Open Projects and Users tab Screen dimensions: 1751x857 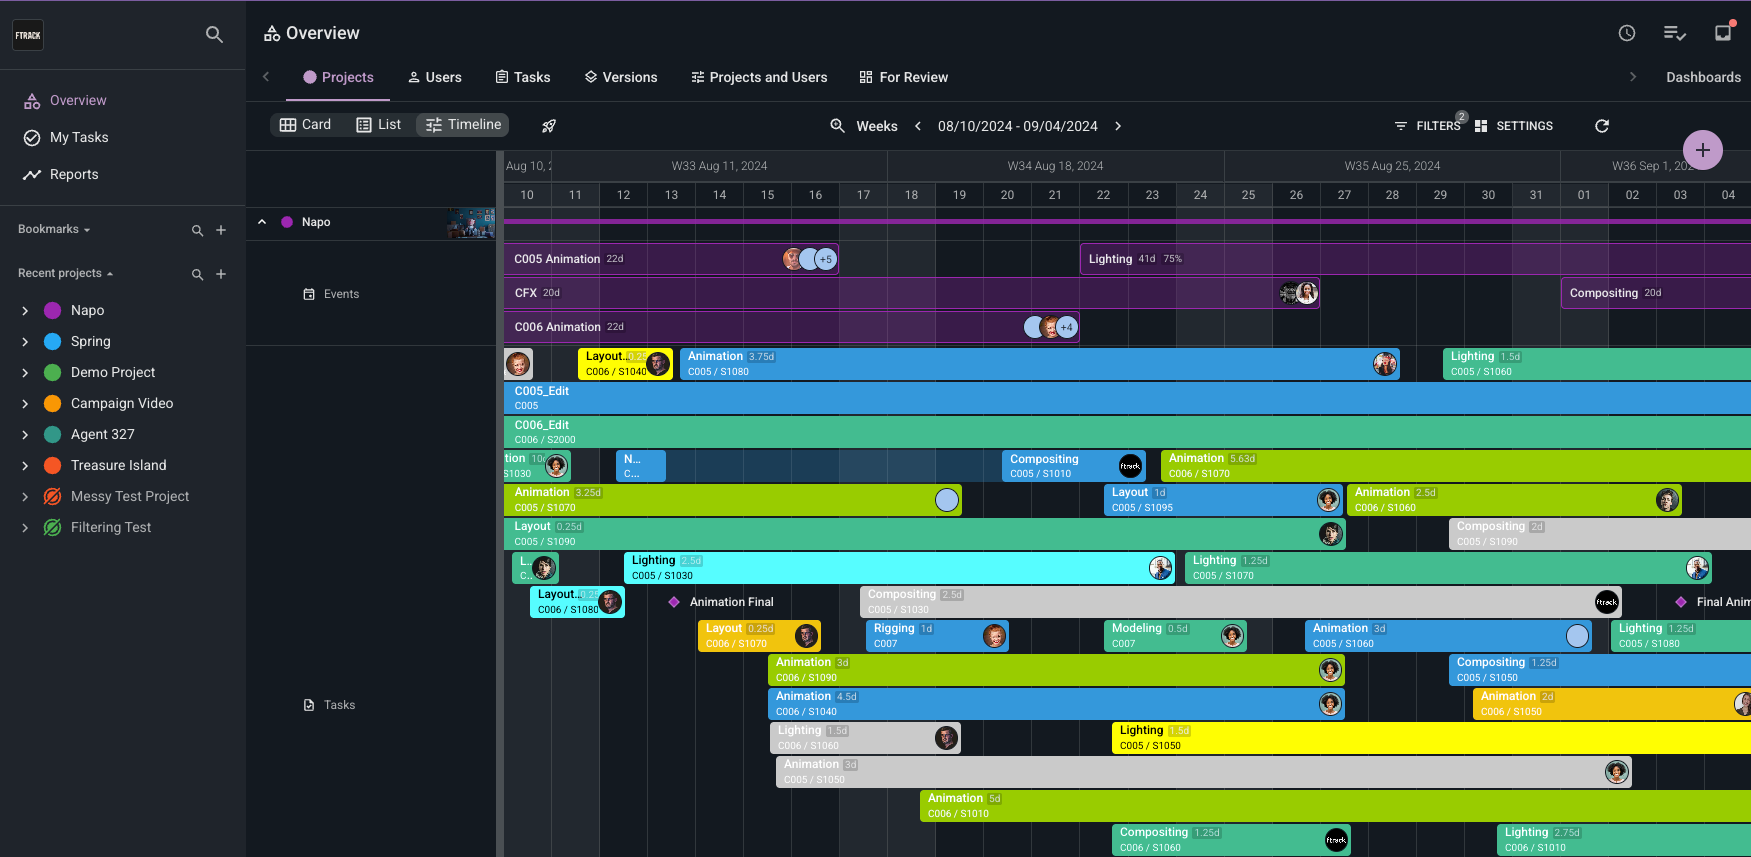coord(759,77)
